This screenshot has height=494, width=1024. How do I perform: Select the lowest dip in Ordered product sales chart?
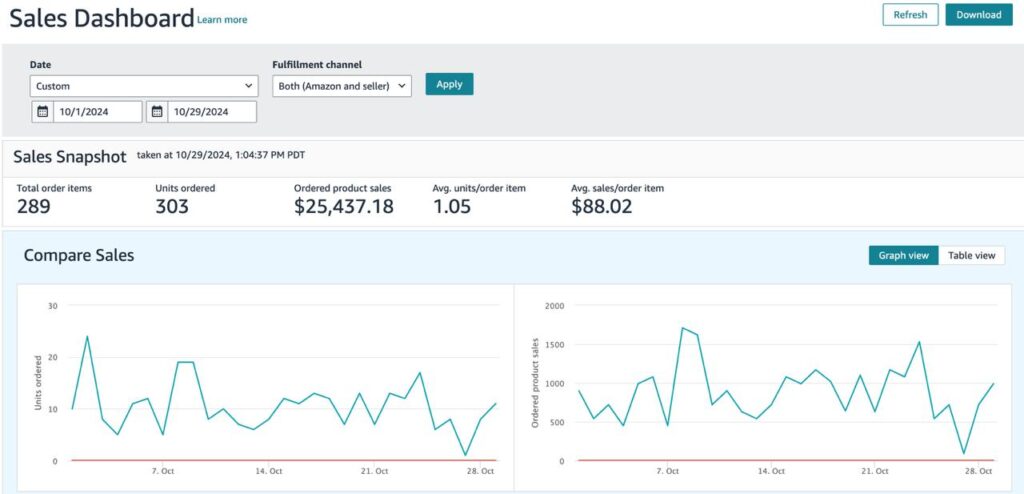[964, 453]
